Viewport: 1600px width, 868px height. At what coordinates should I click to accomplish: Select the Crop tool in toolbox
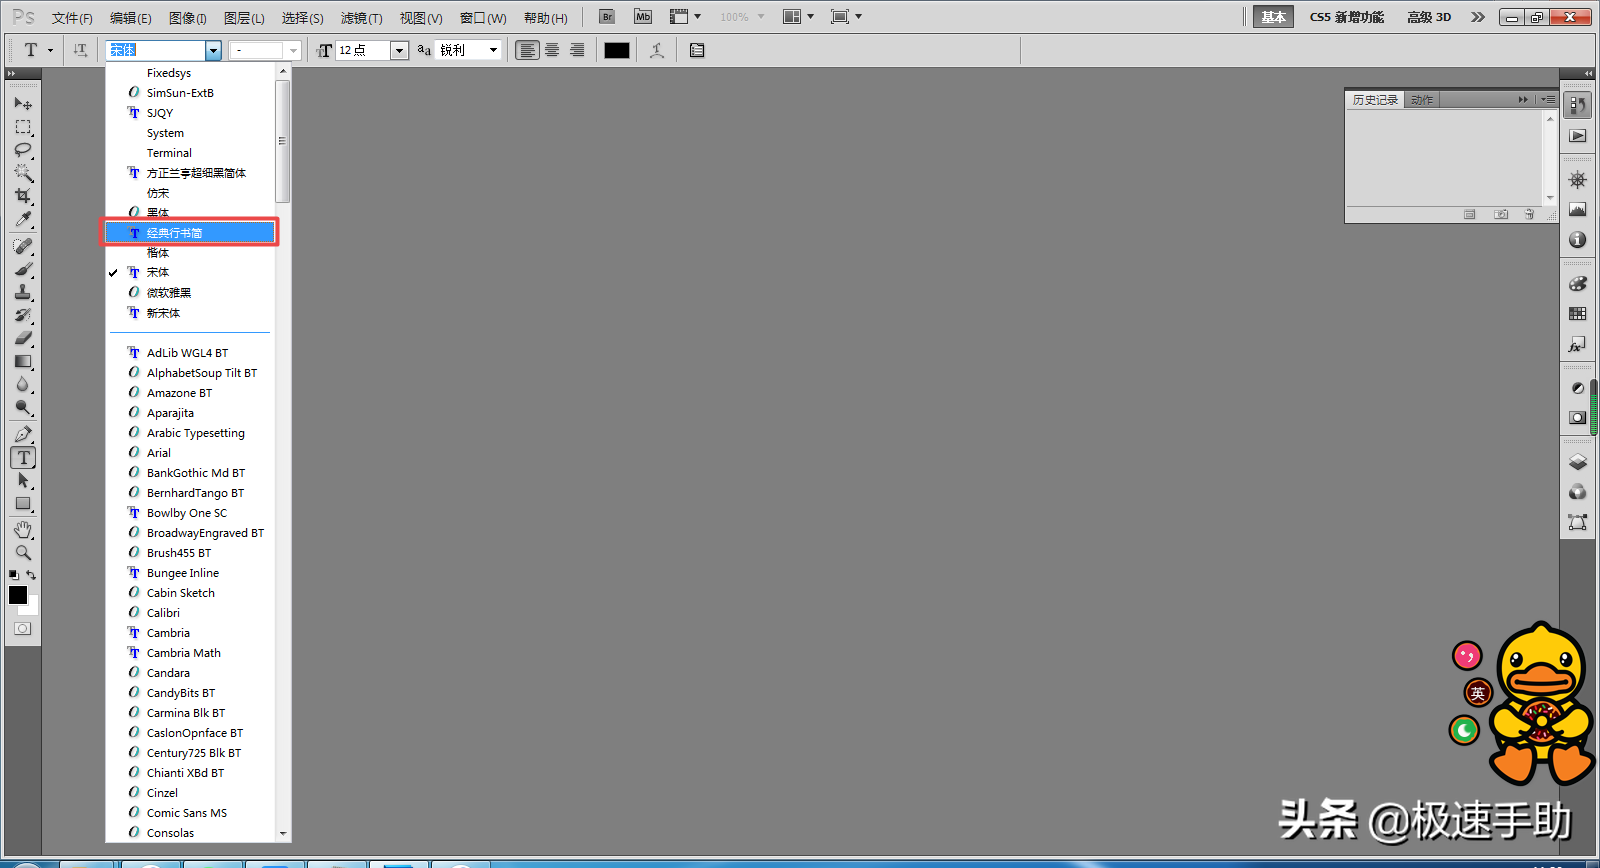[x=23, y=196]
